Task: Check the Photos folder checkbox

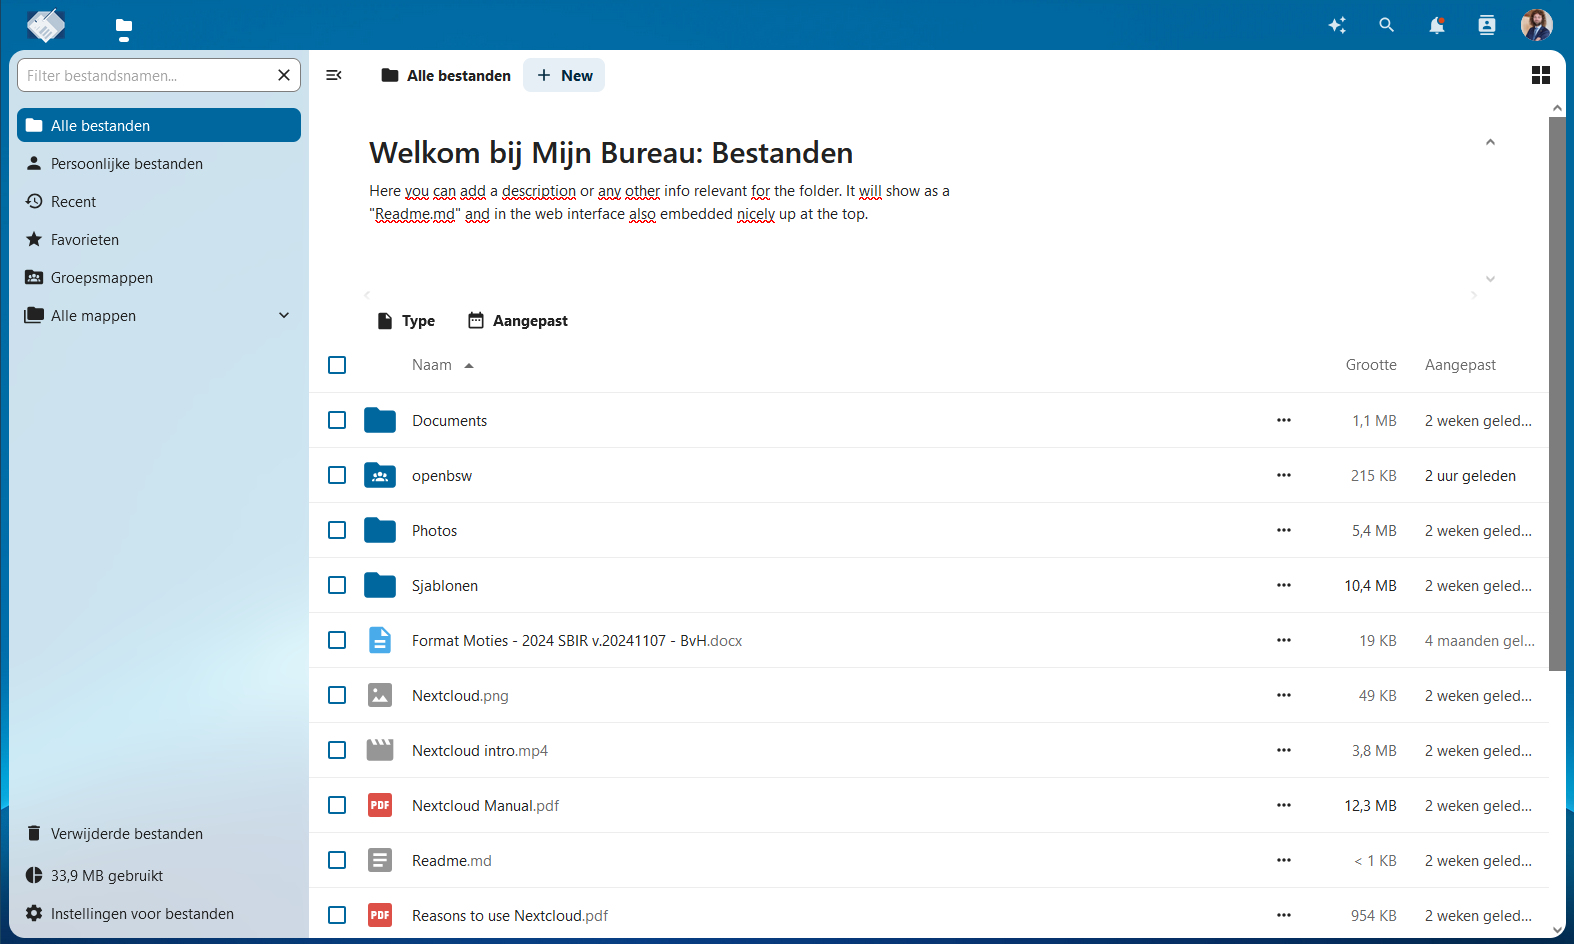Action: tap(337, 530)
